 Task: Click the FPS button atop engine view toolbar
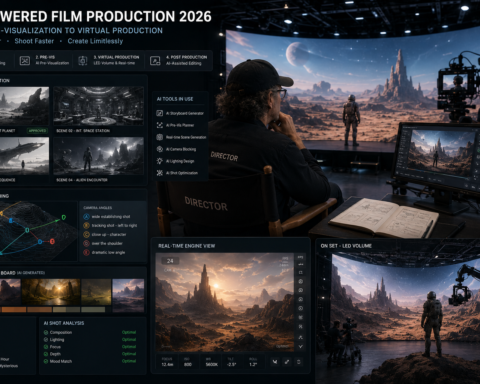(300, 257)
